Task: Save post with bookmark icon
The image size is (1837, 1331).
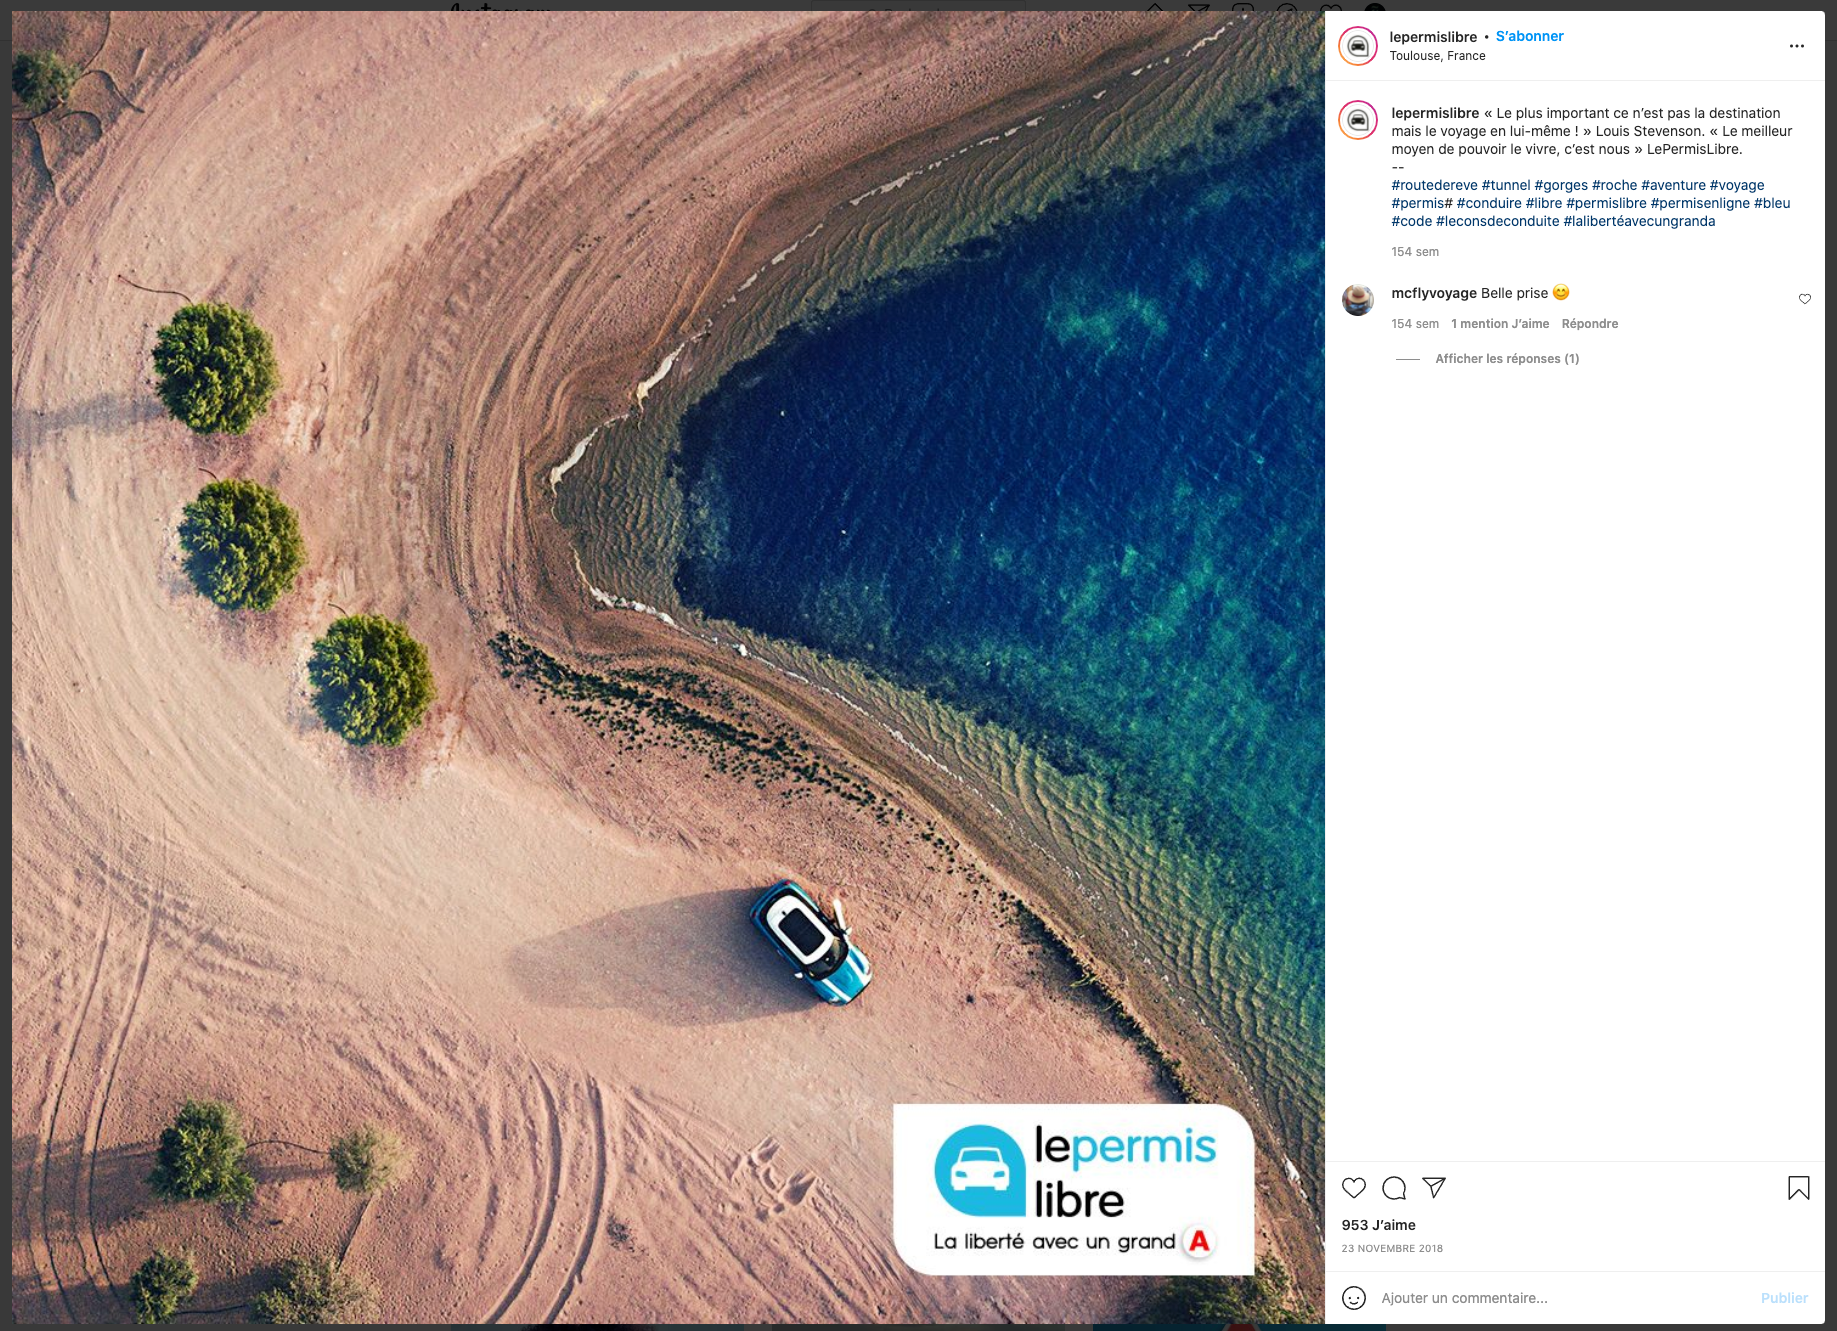Action: pyautogui.click(x=1798, y=1188)
